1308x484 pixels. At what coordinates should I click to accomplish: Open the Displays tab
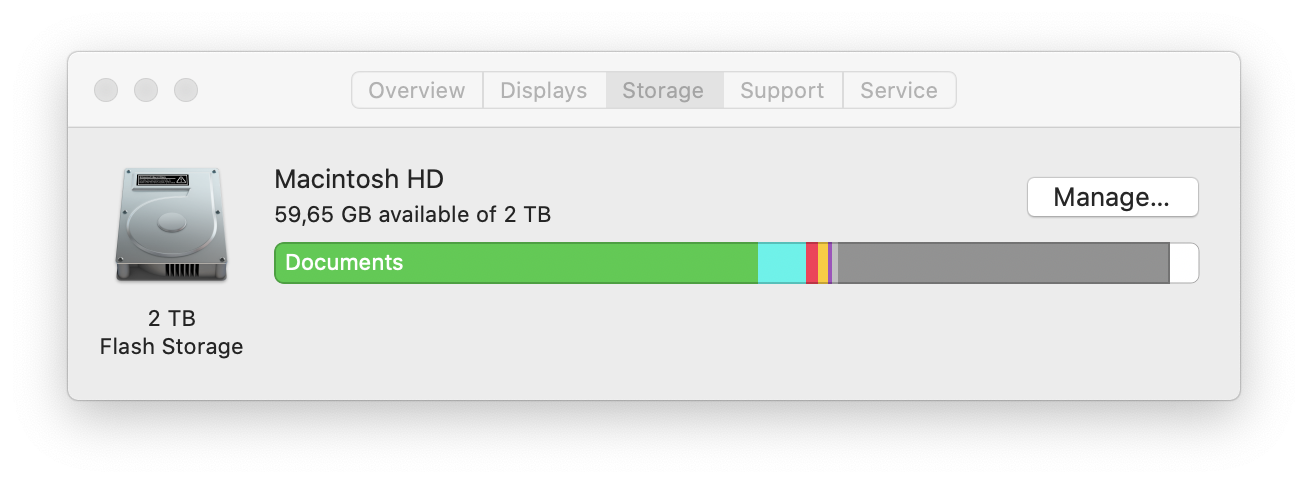point(544,90)
